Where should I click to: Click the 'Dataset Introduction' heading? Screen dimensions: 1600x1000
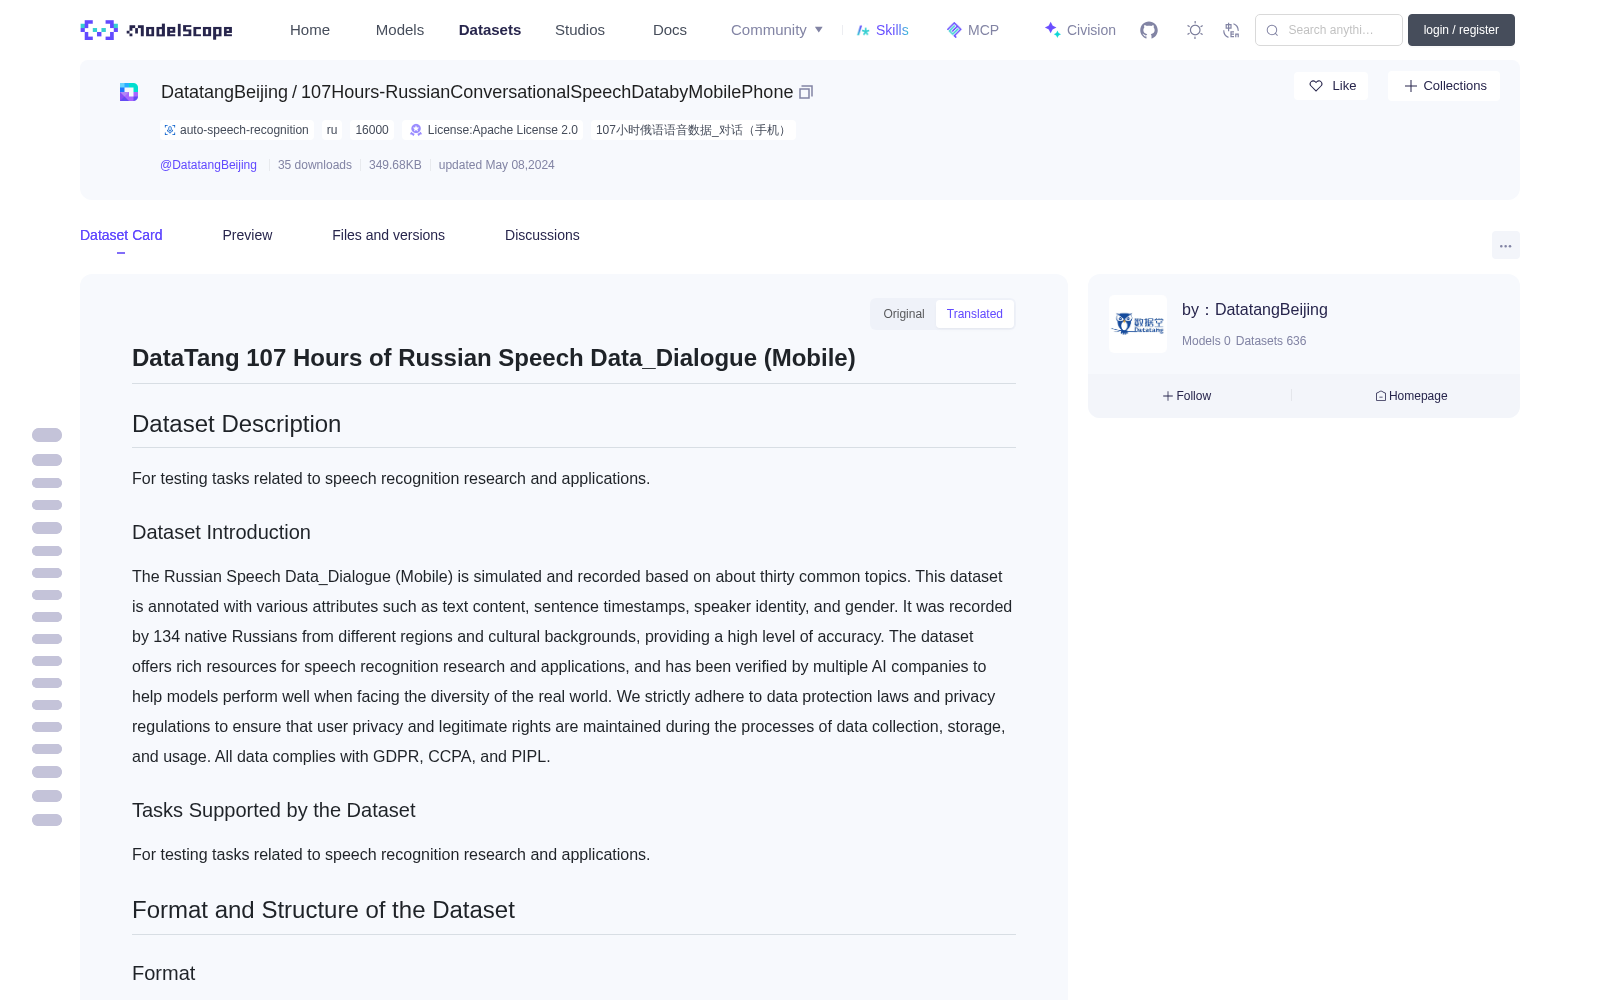tap(221, 532)
